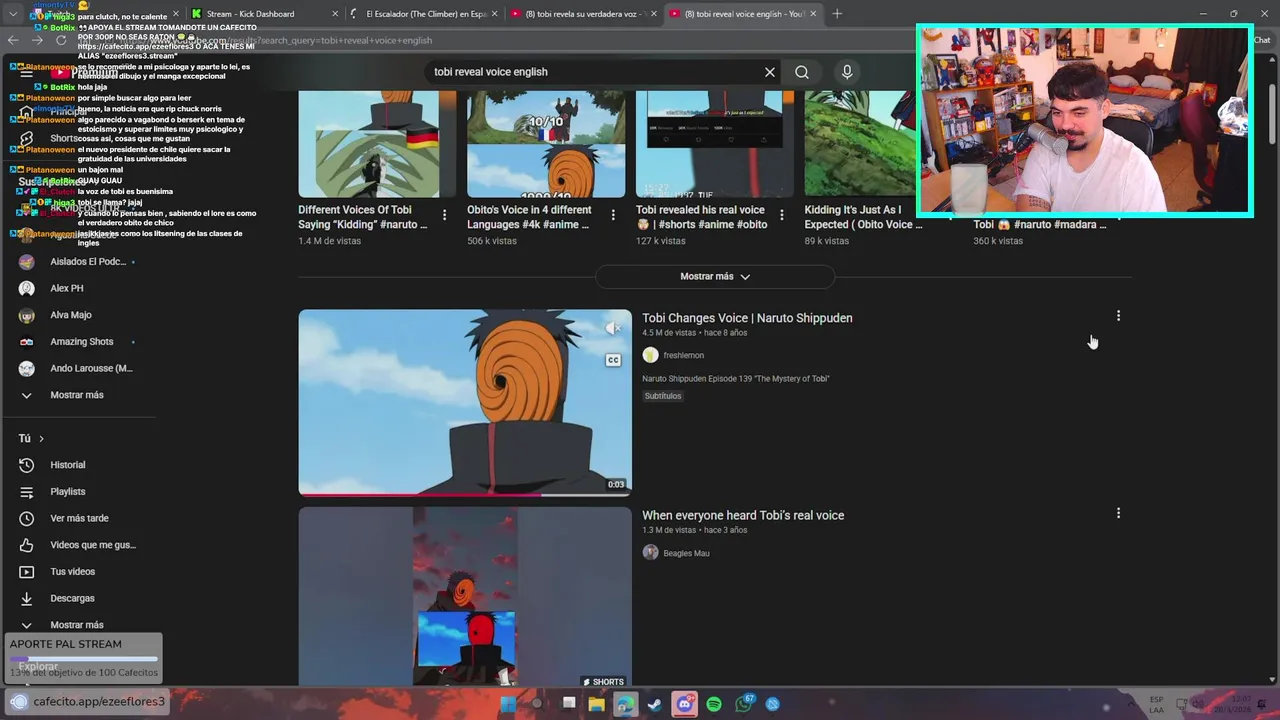Play the 'When everyone heard' Shorts thumbnail
Image resolution: width=1280 pixels, height=720 pixels.
click(465, 596)
